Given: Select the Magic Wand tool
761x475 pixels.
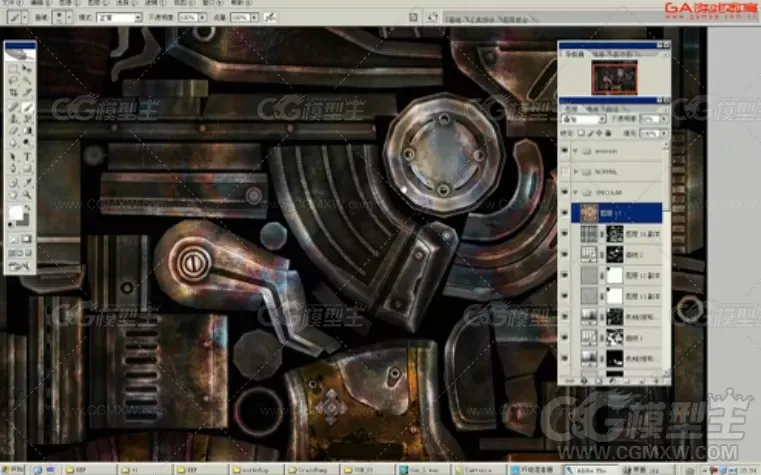Looking at the screenshot, I should point(27,81).
